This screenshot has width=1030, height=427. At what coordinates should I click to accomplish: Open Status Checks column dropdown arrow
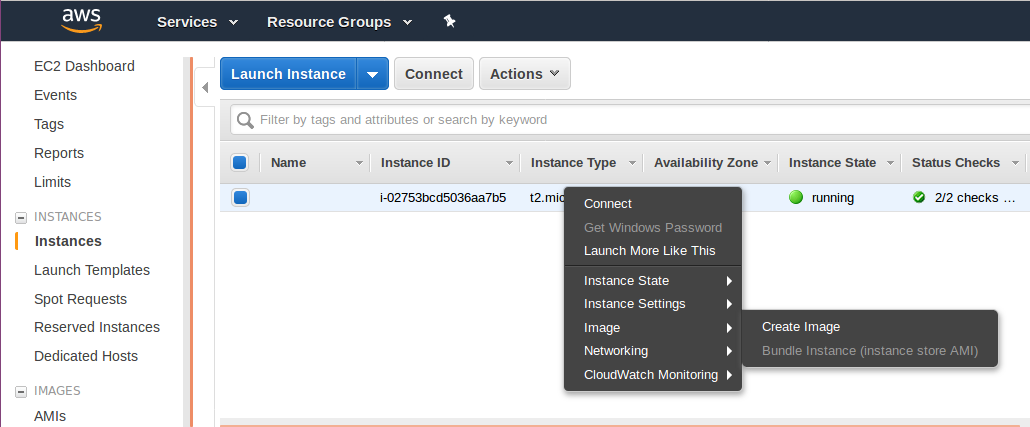pyautogui.click(x=1015, y=163)
